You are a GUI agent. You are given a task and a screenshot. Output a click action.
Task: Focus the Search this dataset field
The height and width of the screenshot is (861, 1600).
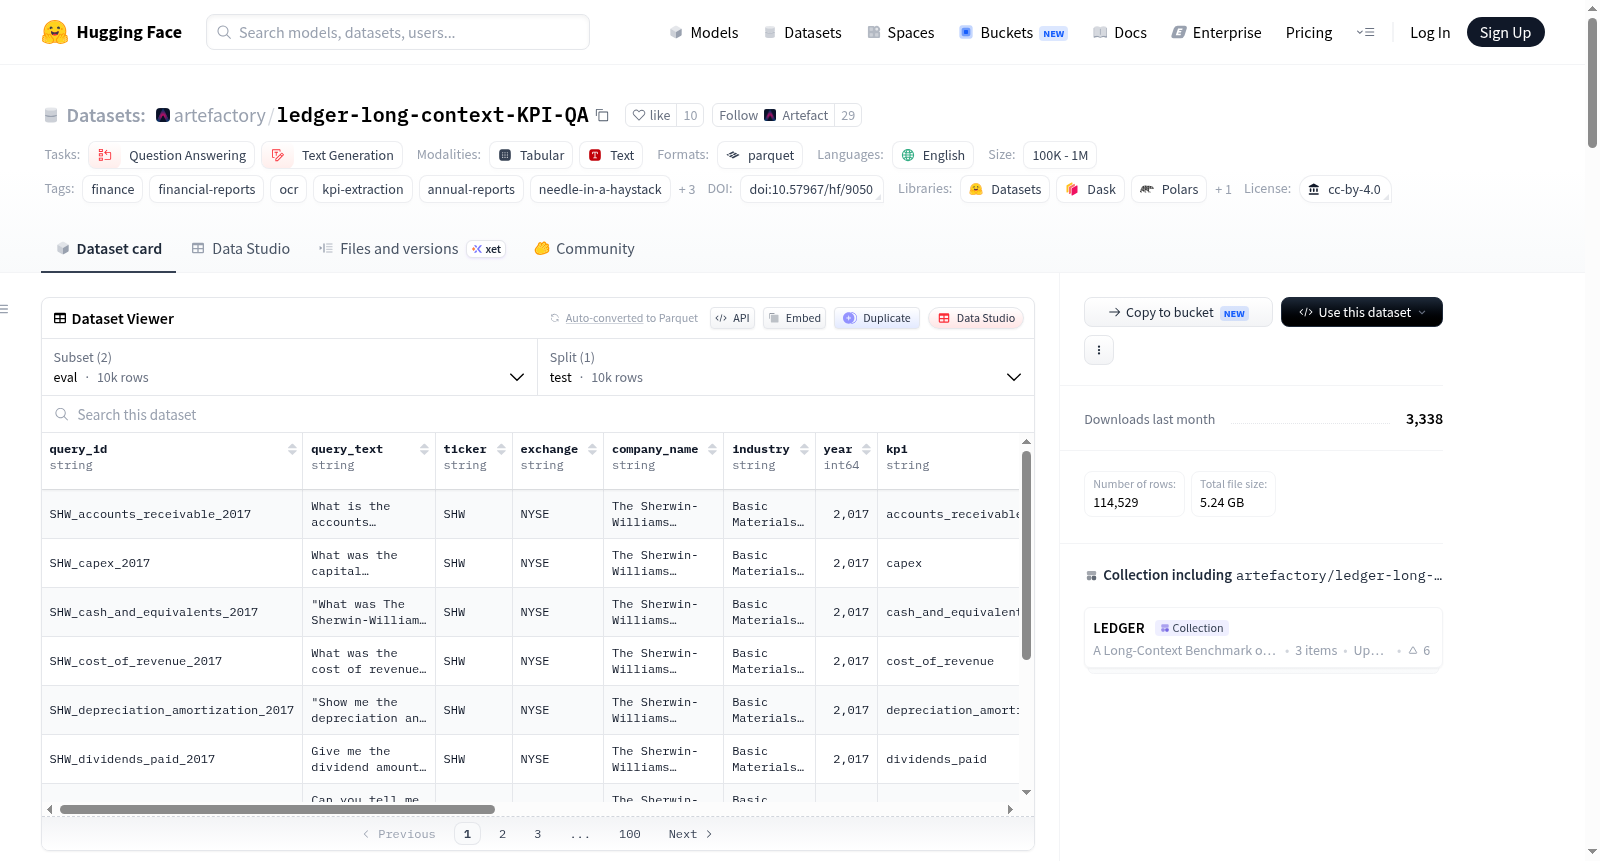538,414
